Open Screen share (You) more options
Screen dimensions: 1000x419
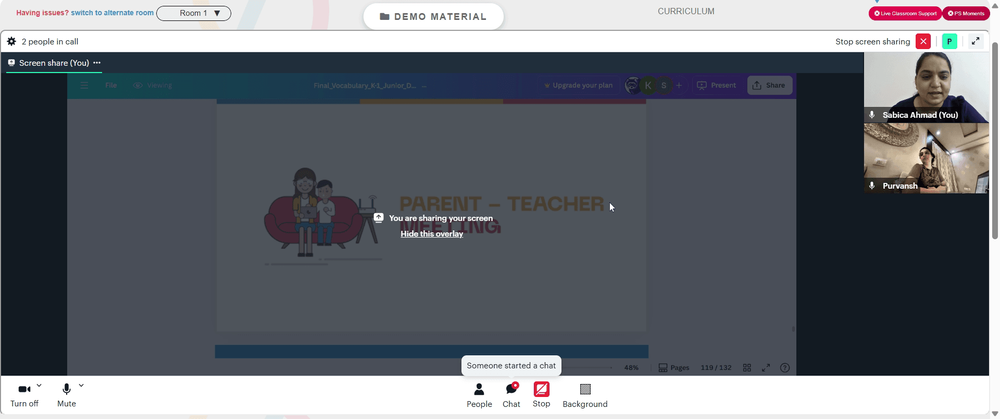tap(97, 62)
